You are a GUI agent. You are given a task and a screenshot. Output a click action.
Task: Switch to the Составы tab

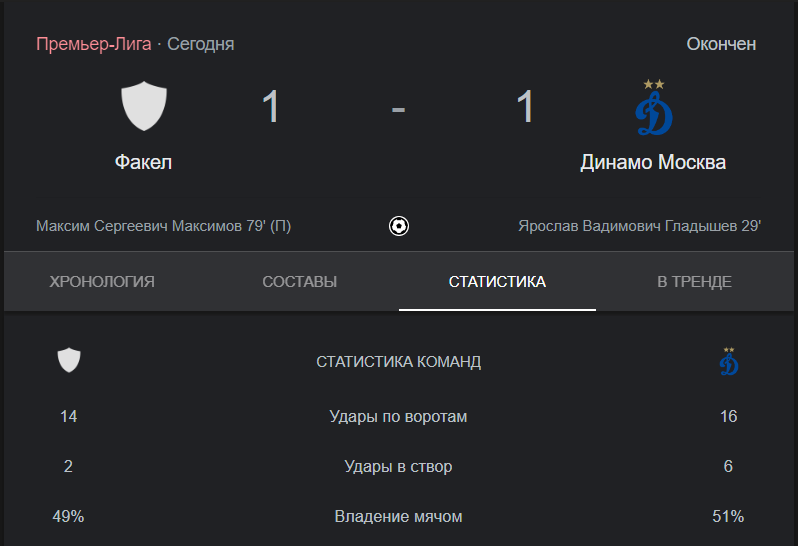coord(300,281)
